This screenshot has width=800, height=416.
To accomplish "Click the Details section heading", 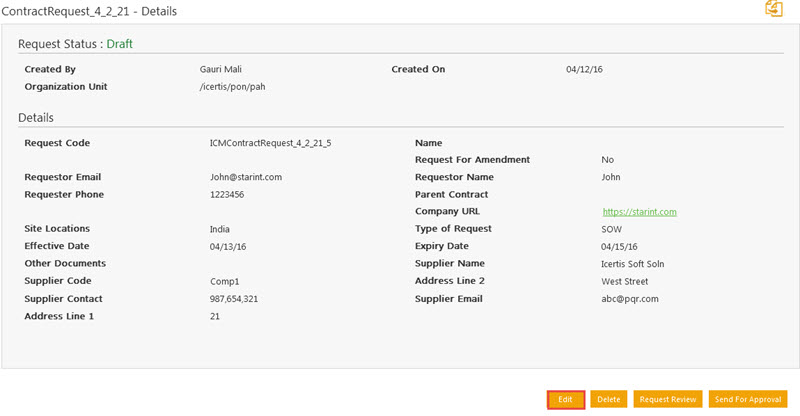I will click(38, 118).
